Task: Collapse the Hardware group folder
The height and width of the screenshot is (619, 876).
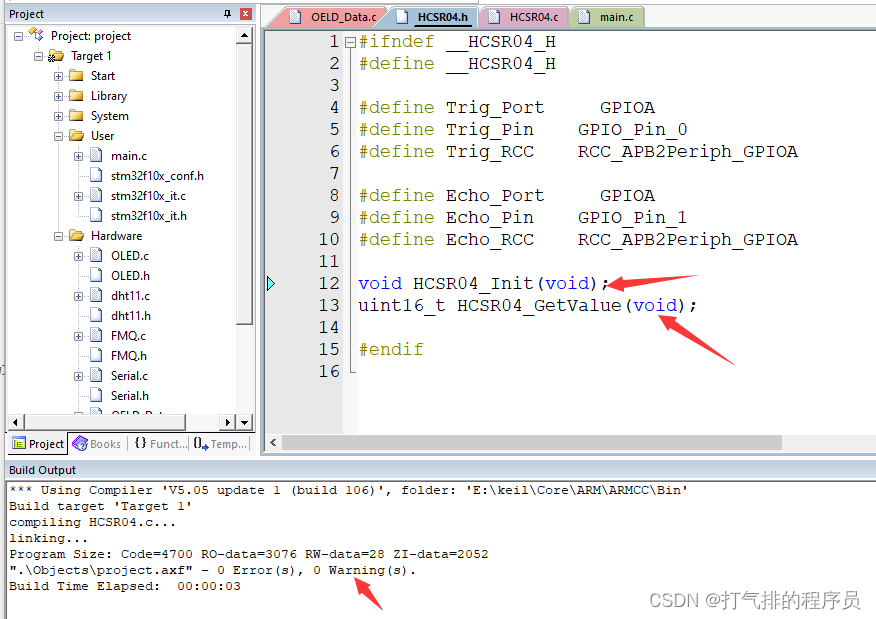Action: click(58, 235)
